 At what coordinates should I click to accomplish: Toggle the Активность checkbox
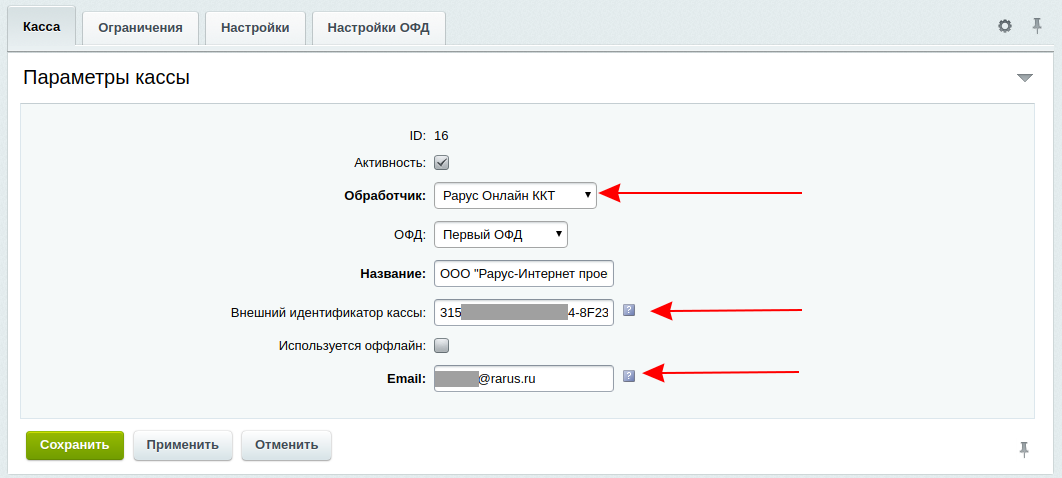coord(441,162)
